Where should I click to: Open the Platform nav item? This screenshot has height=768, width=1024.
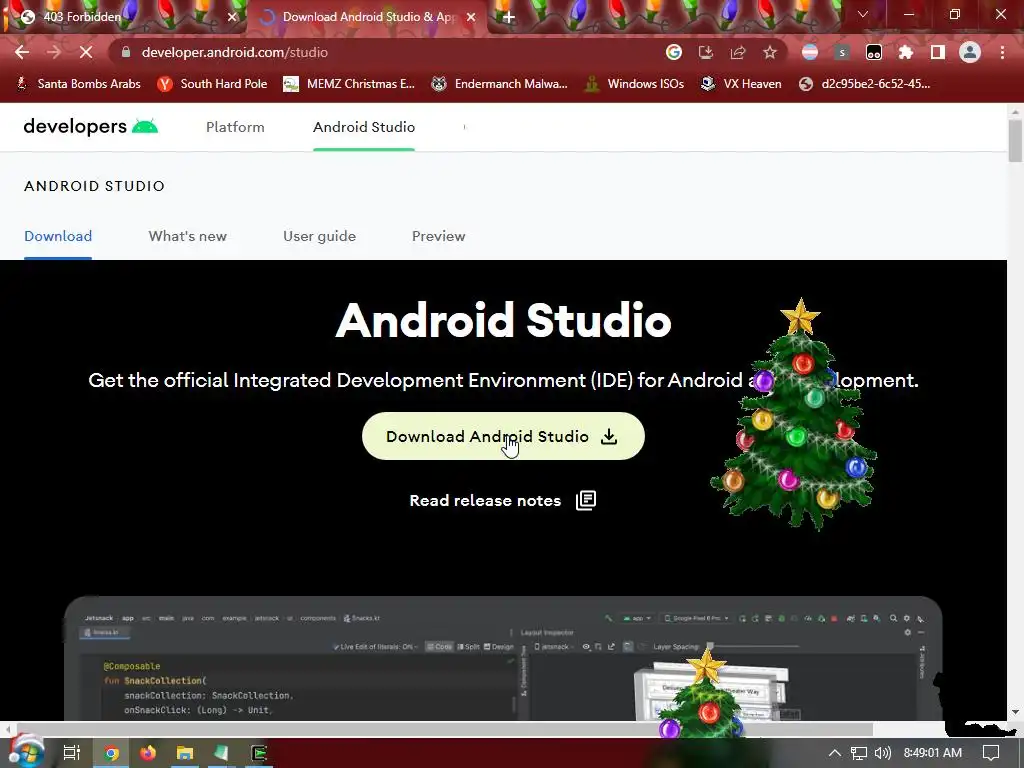(235, 127)
